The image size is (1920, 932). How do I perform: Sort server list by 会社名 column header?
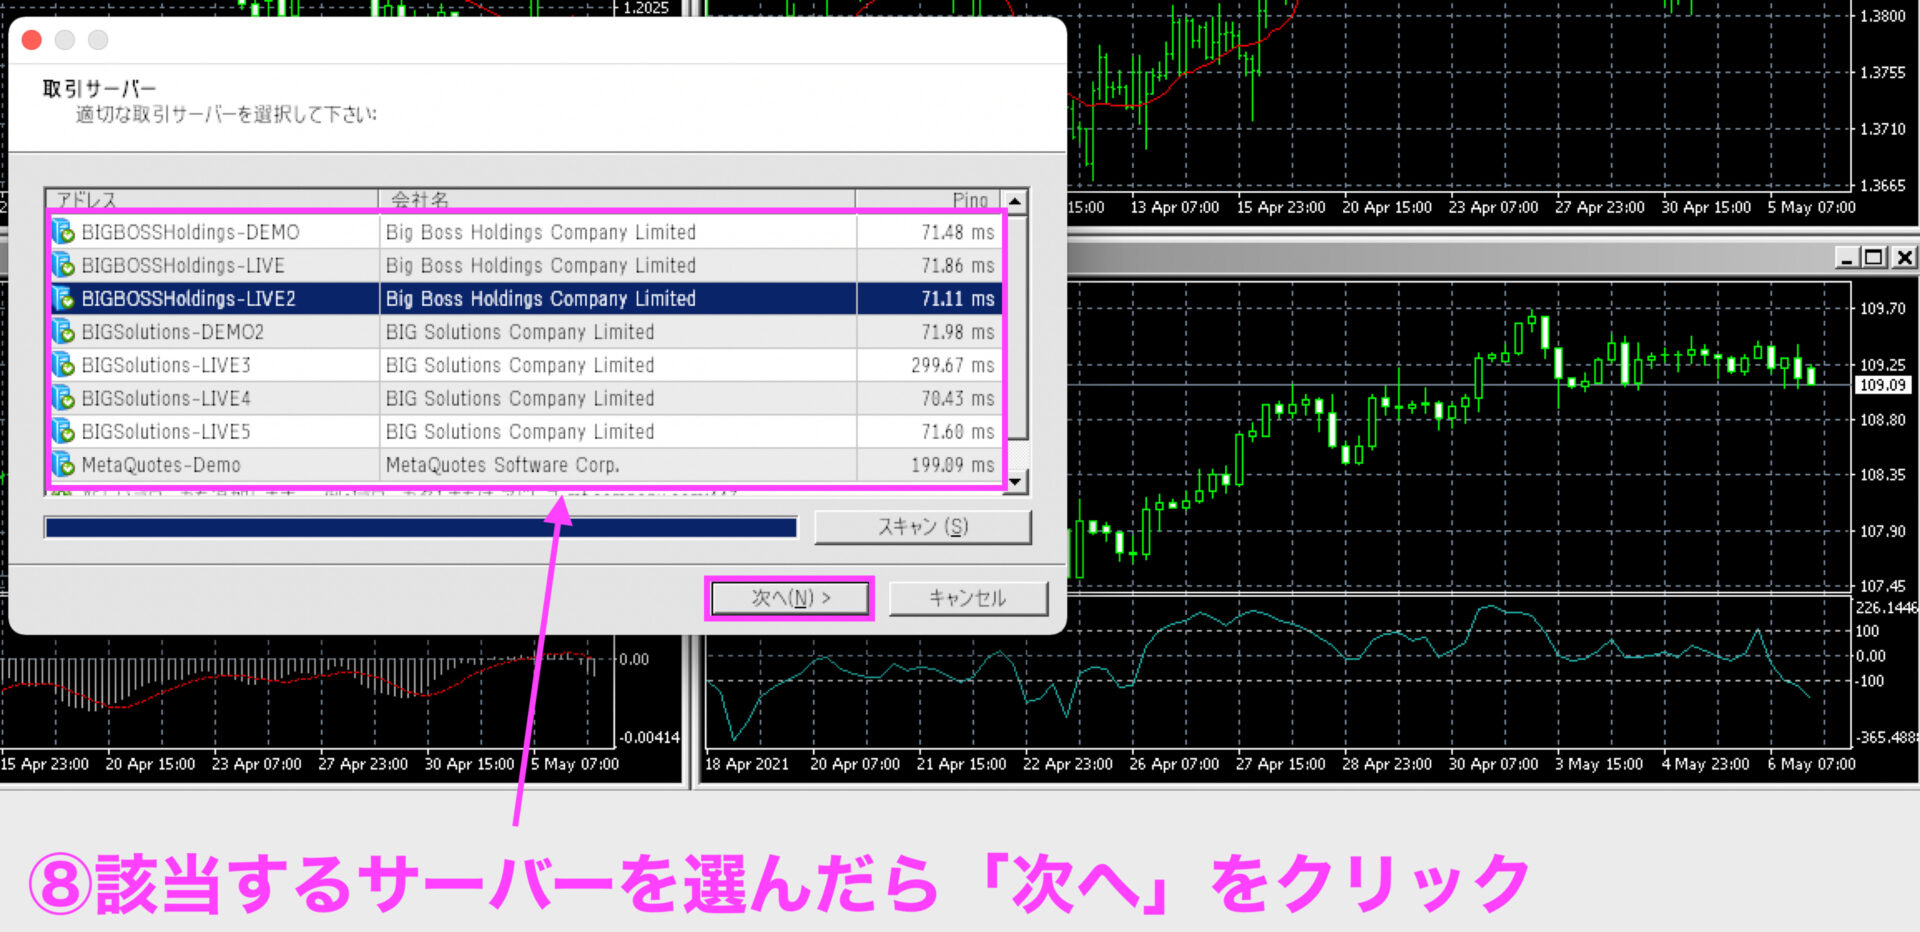616,199
